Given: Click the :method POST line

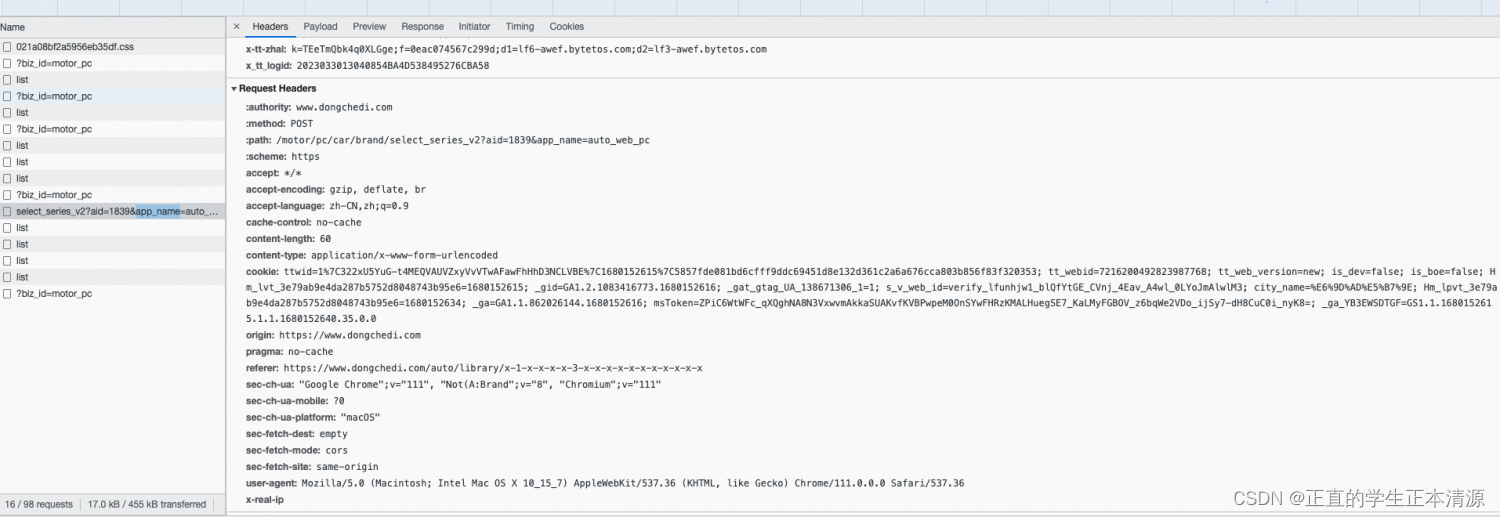Looking at the screenshot, I should tap(279, 124).
